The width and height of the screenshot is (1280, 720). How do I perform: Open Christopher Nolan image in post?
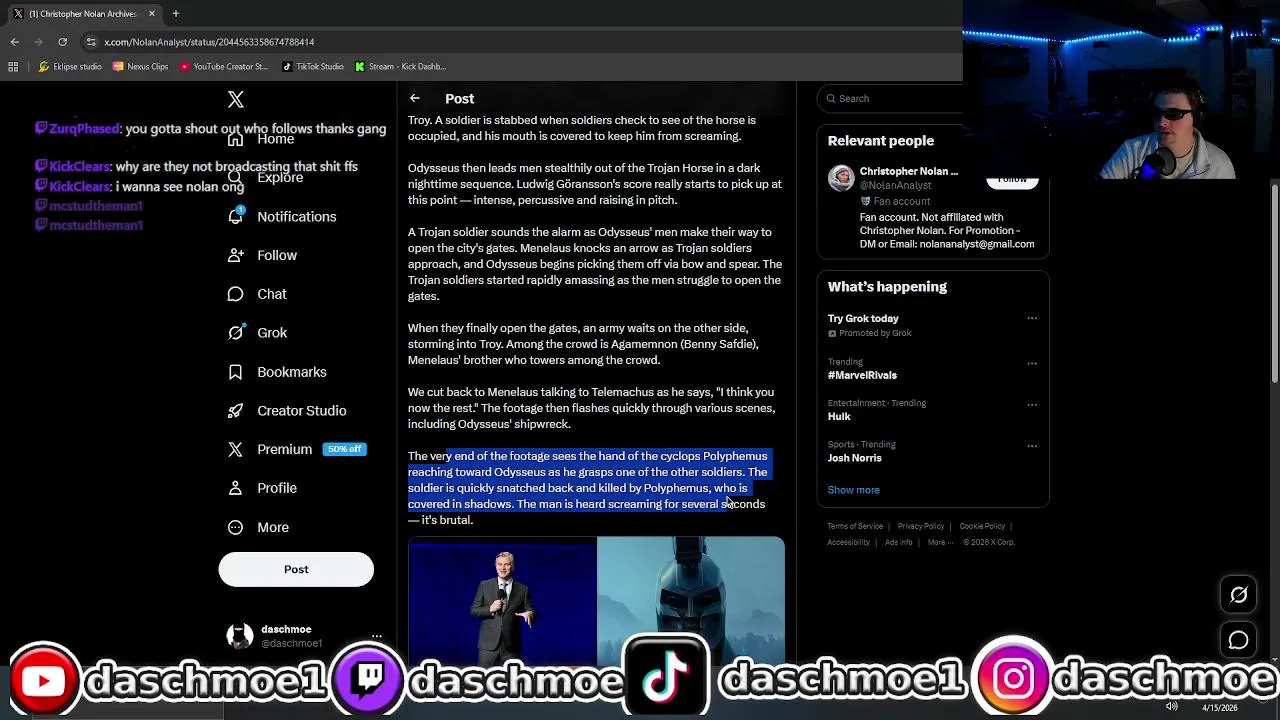(502, 601)
